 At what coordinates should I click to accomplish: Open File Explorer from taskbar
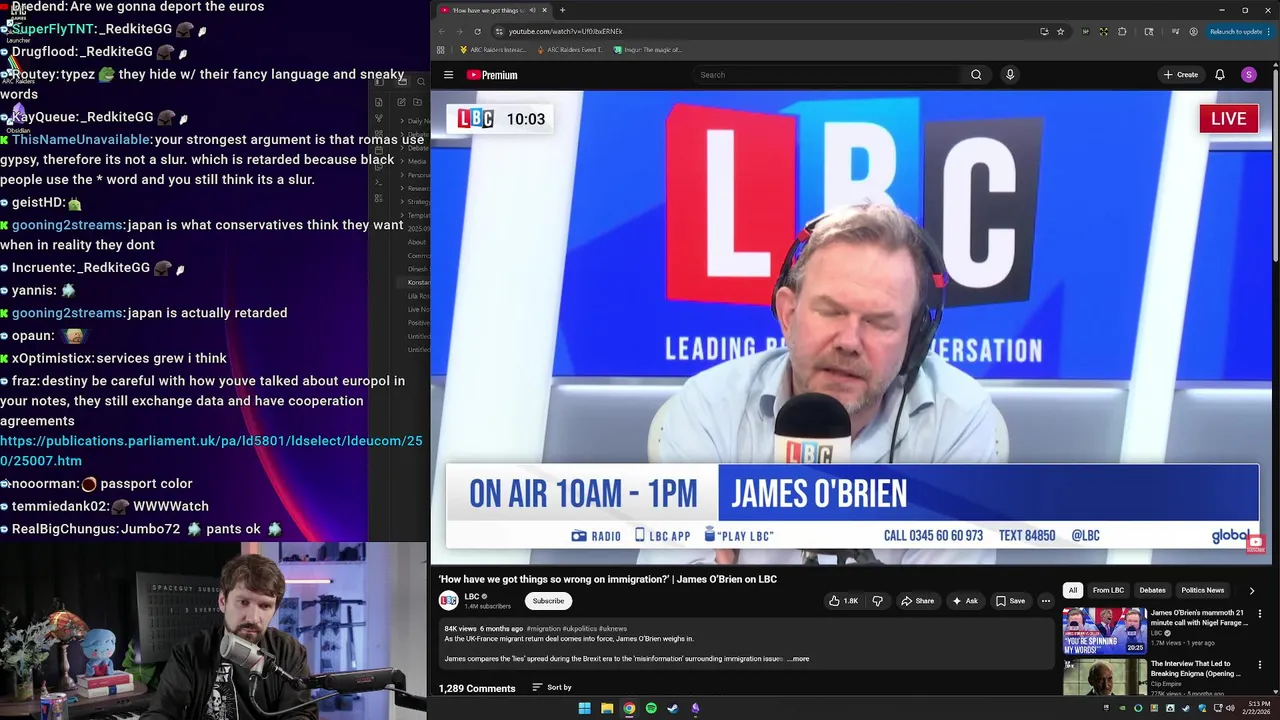606,709
